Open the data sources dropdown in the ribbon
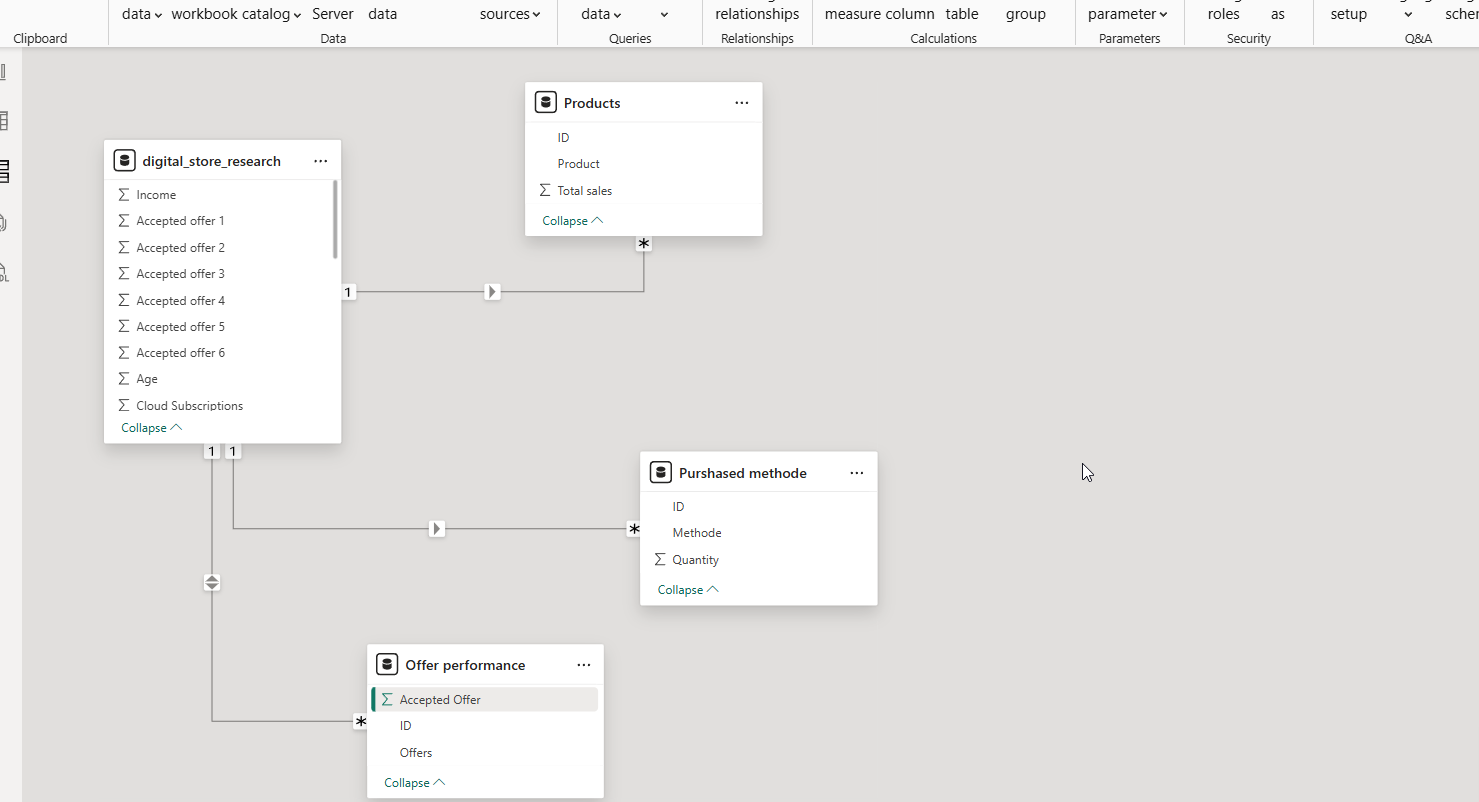This screenshot has width=1479, height=802. (x=510, y=14)
